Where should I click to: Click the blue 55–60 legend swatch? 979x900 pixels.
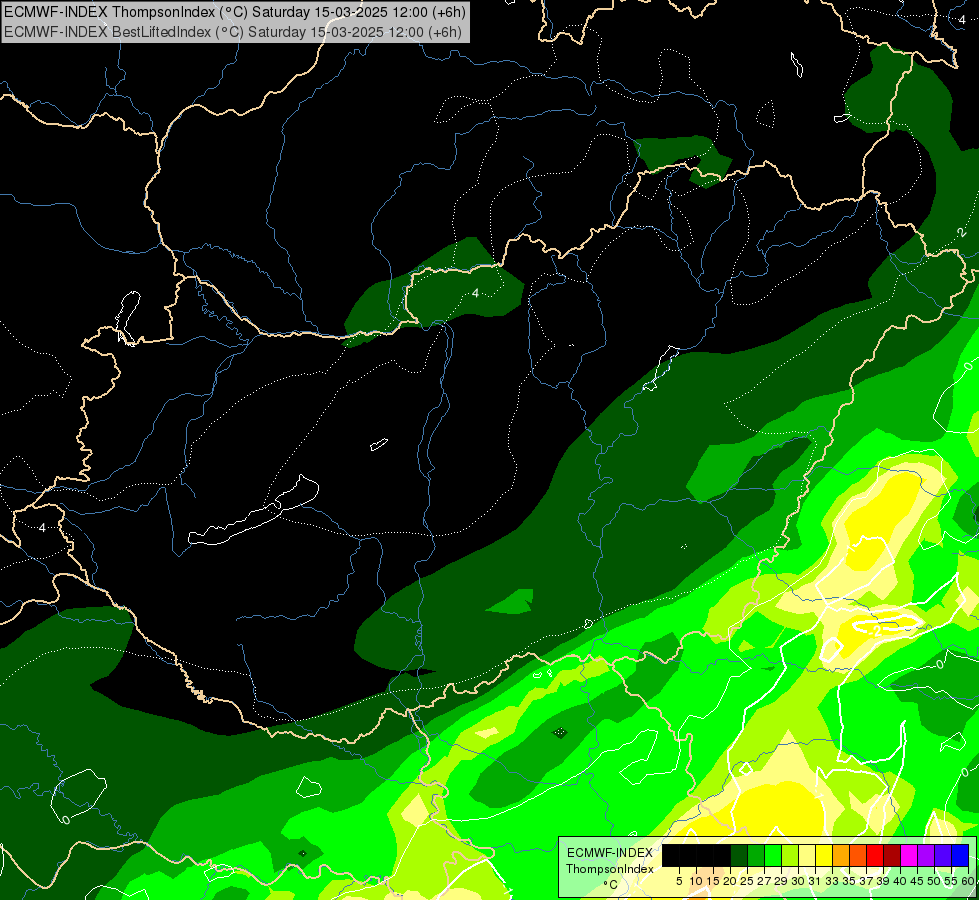pyautogui.click(x=960, y=856)
